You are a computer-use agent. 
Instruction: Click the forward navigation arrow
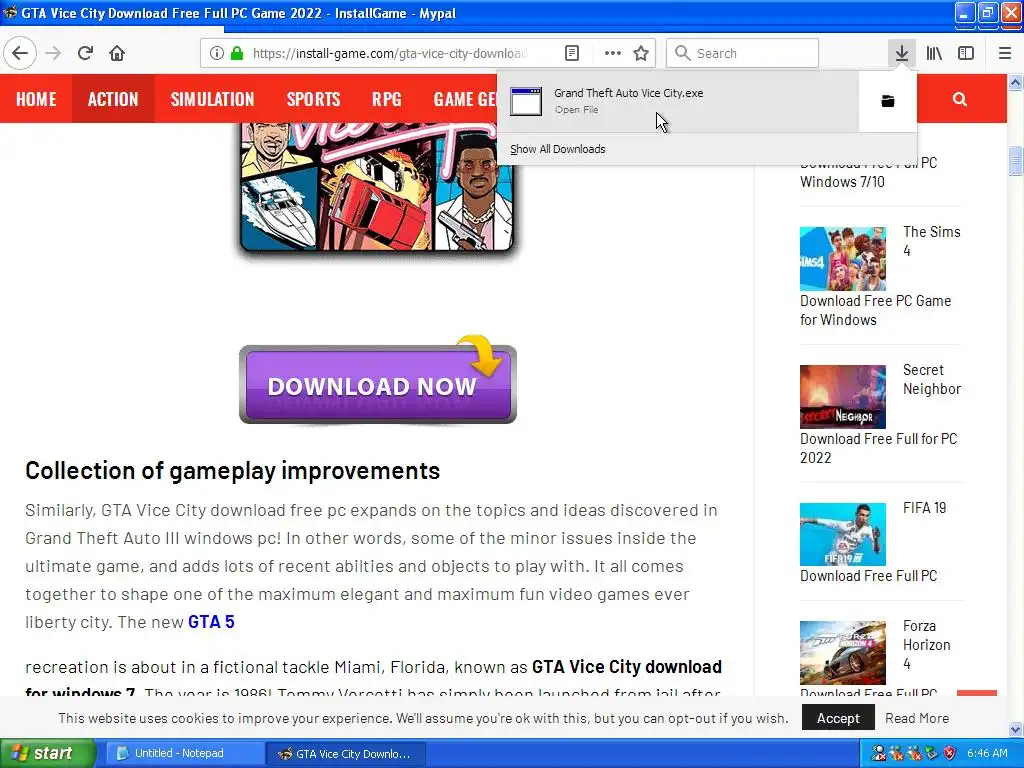pos(54,53)
